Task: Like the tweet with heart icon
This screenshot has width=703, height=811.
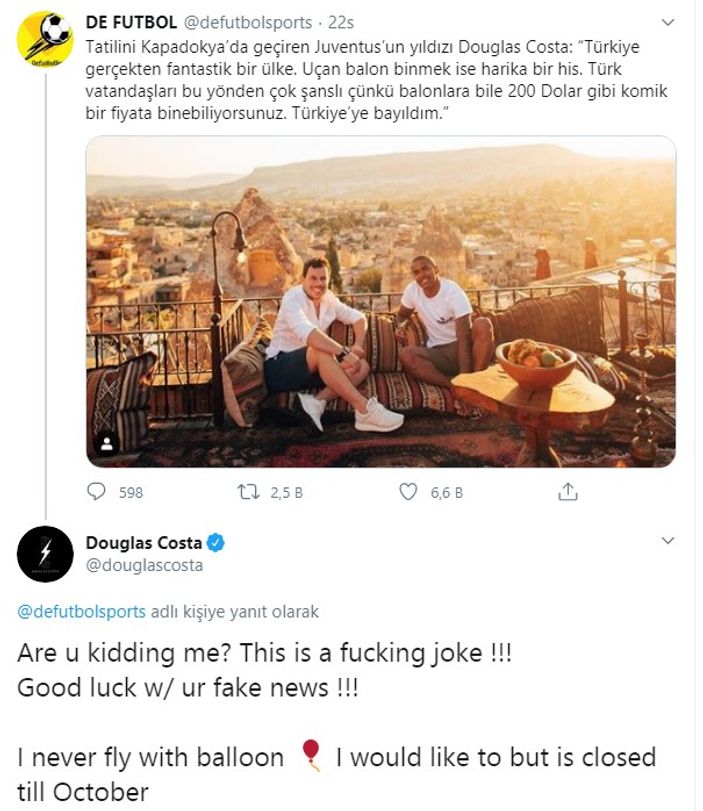Action: coord(408,492)
